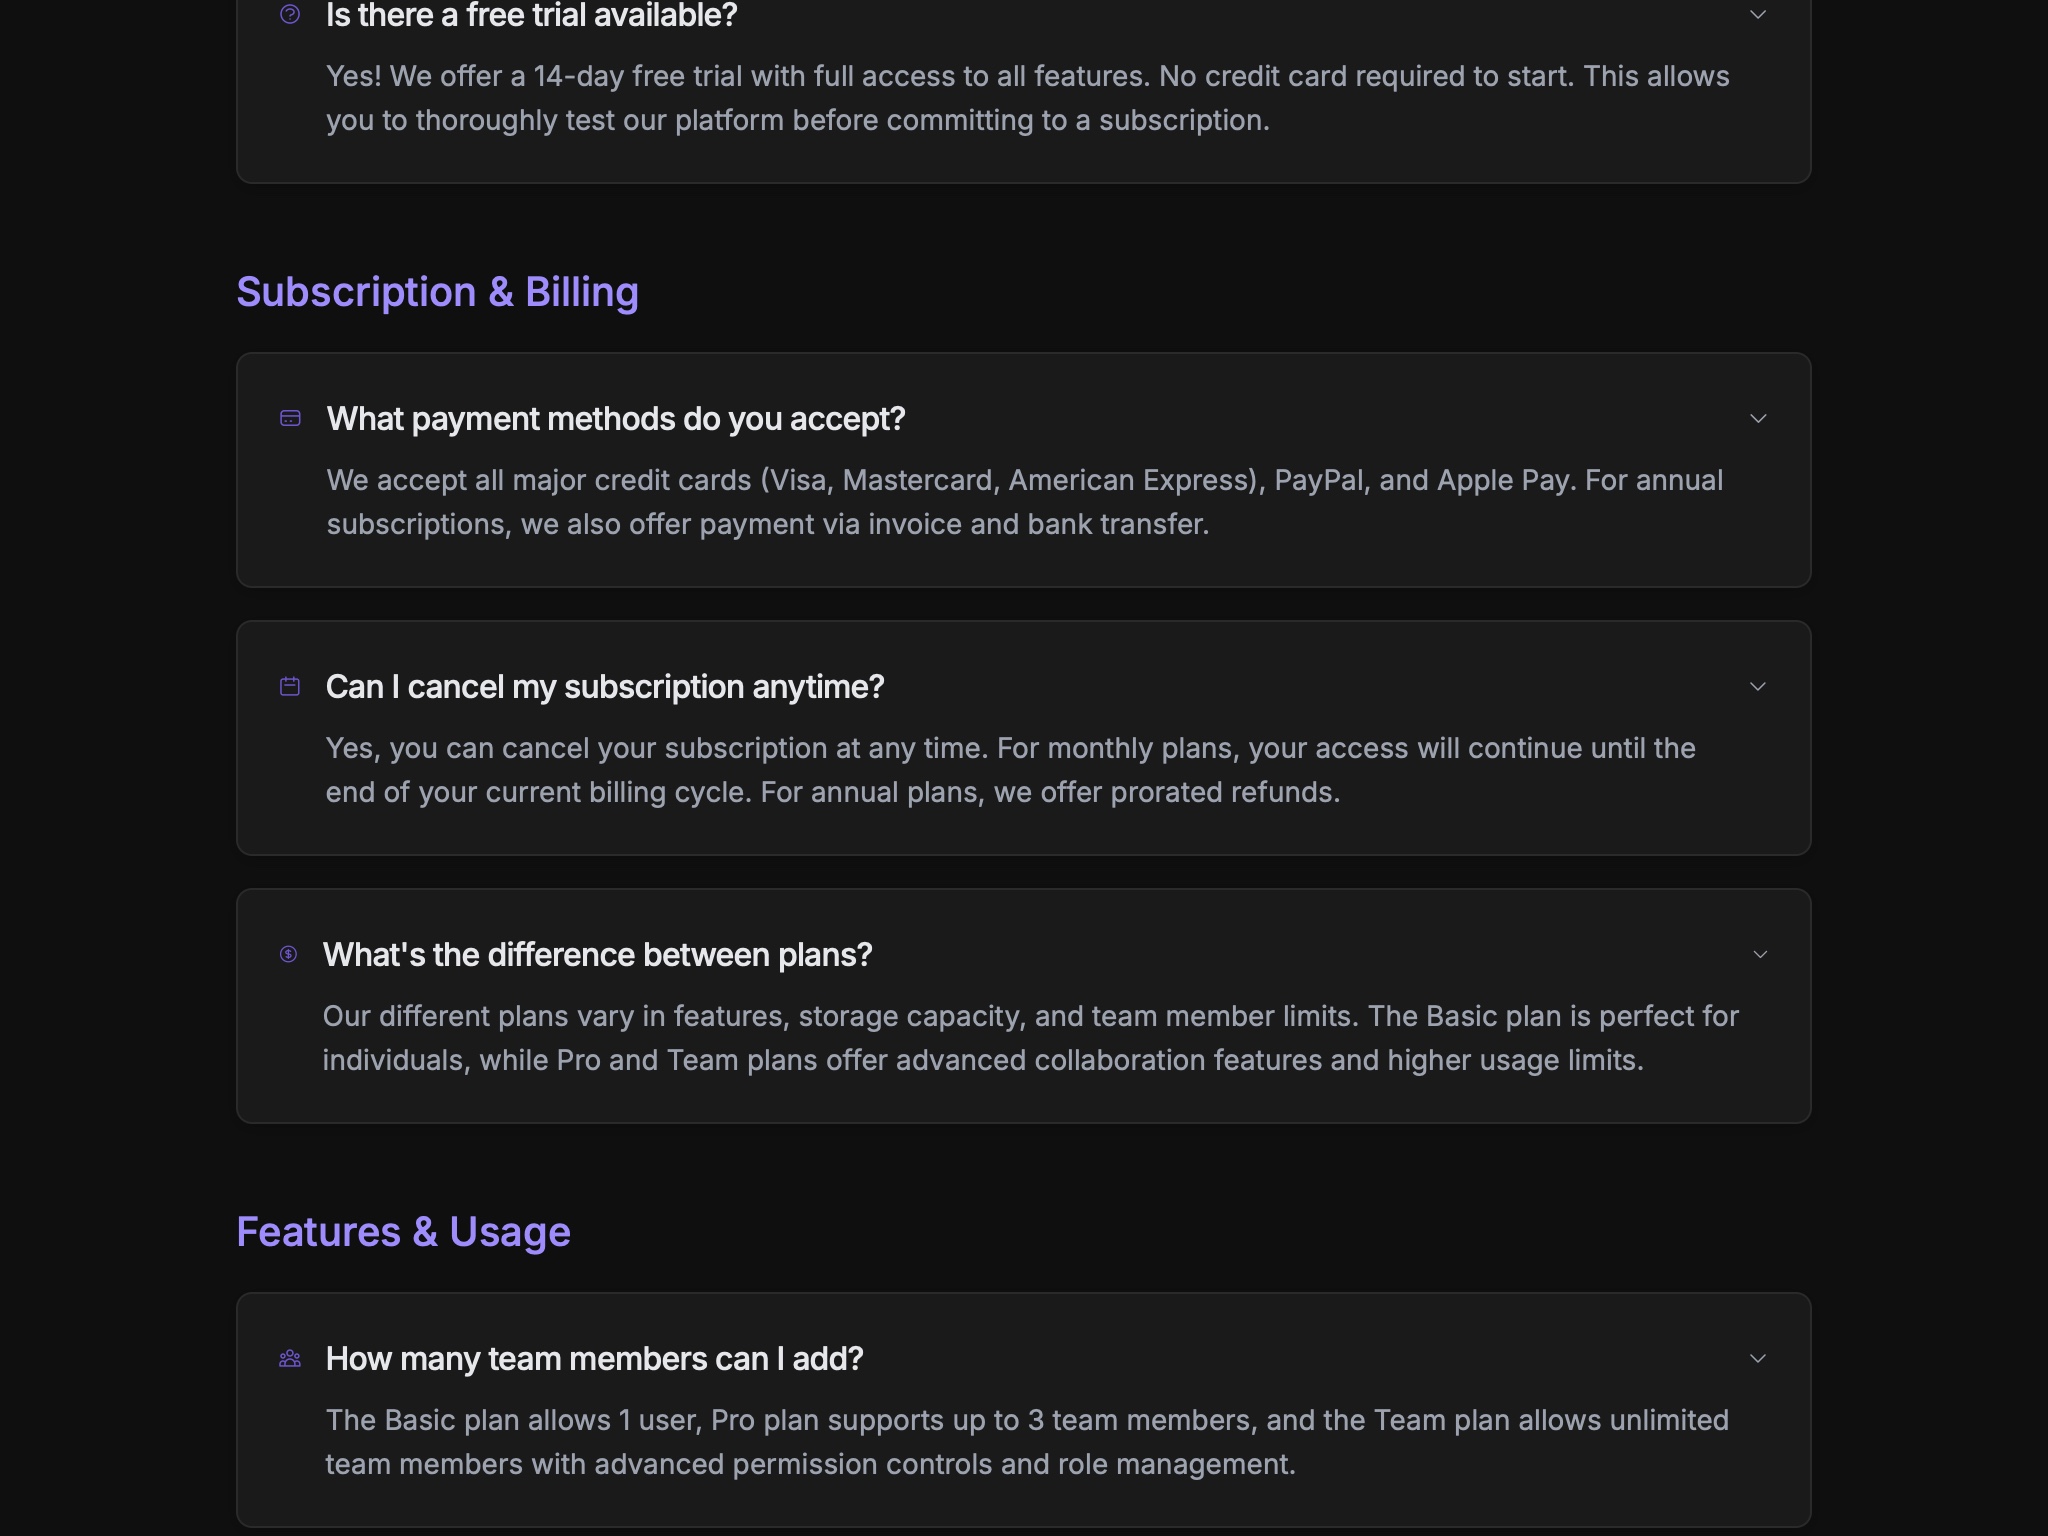
Task: Click the Features & Usage heading
Action: (403, 1232)
